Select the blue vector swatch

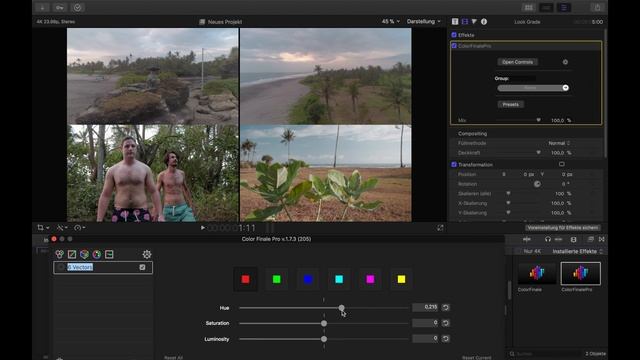coord(308,279)
